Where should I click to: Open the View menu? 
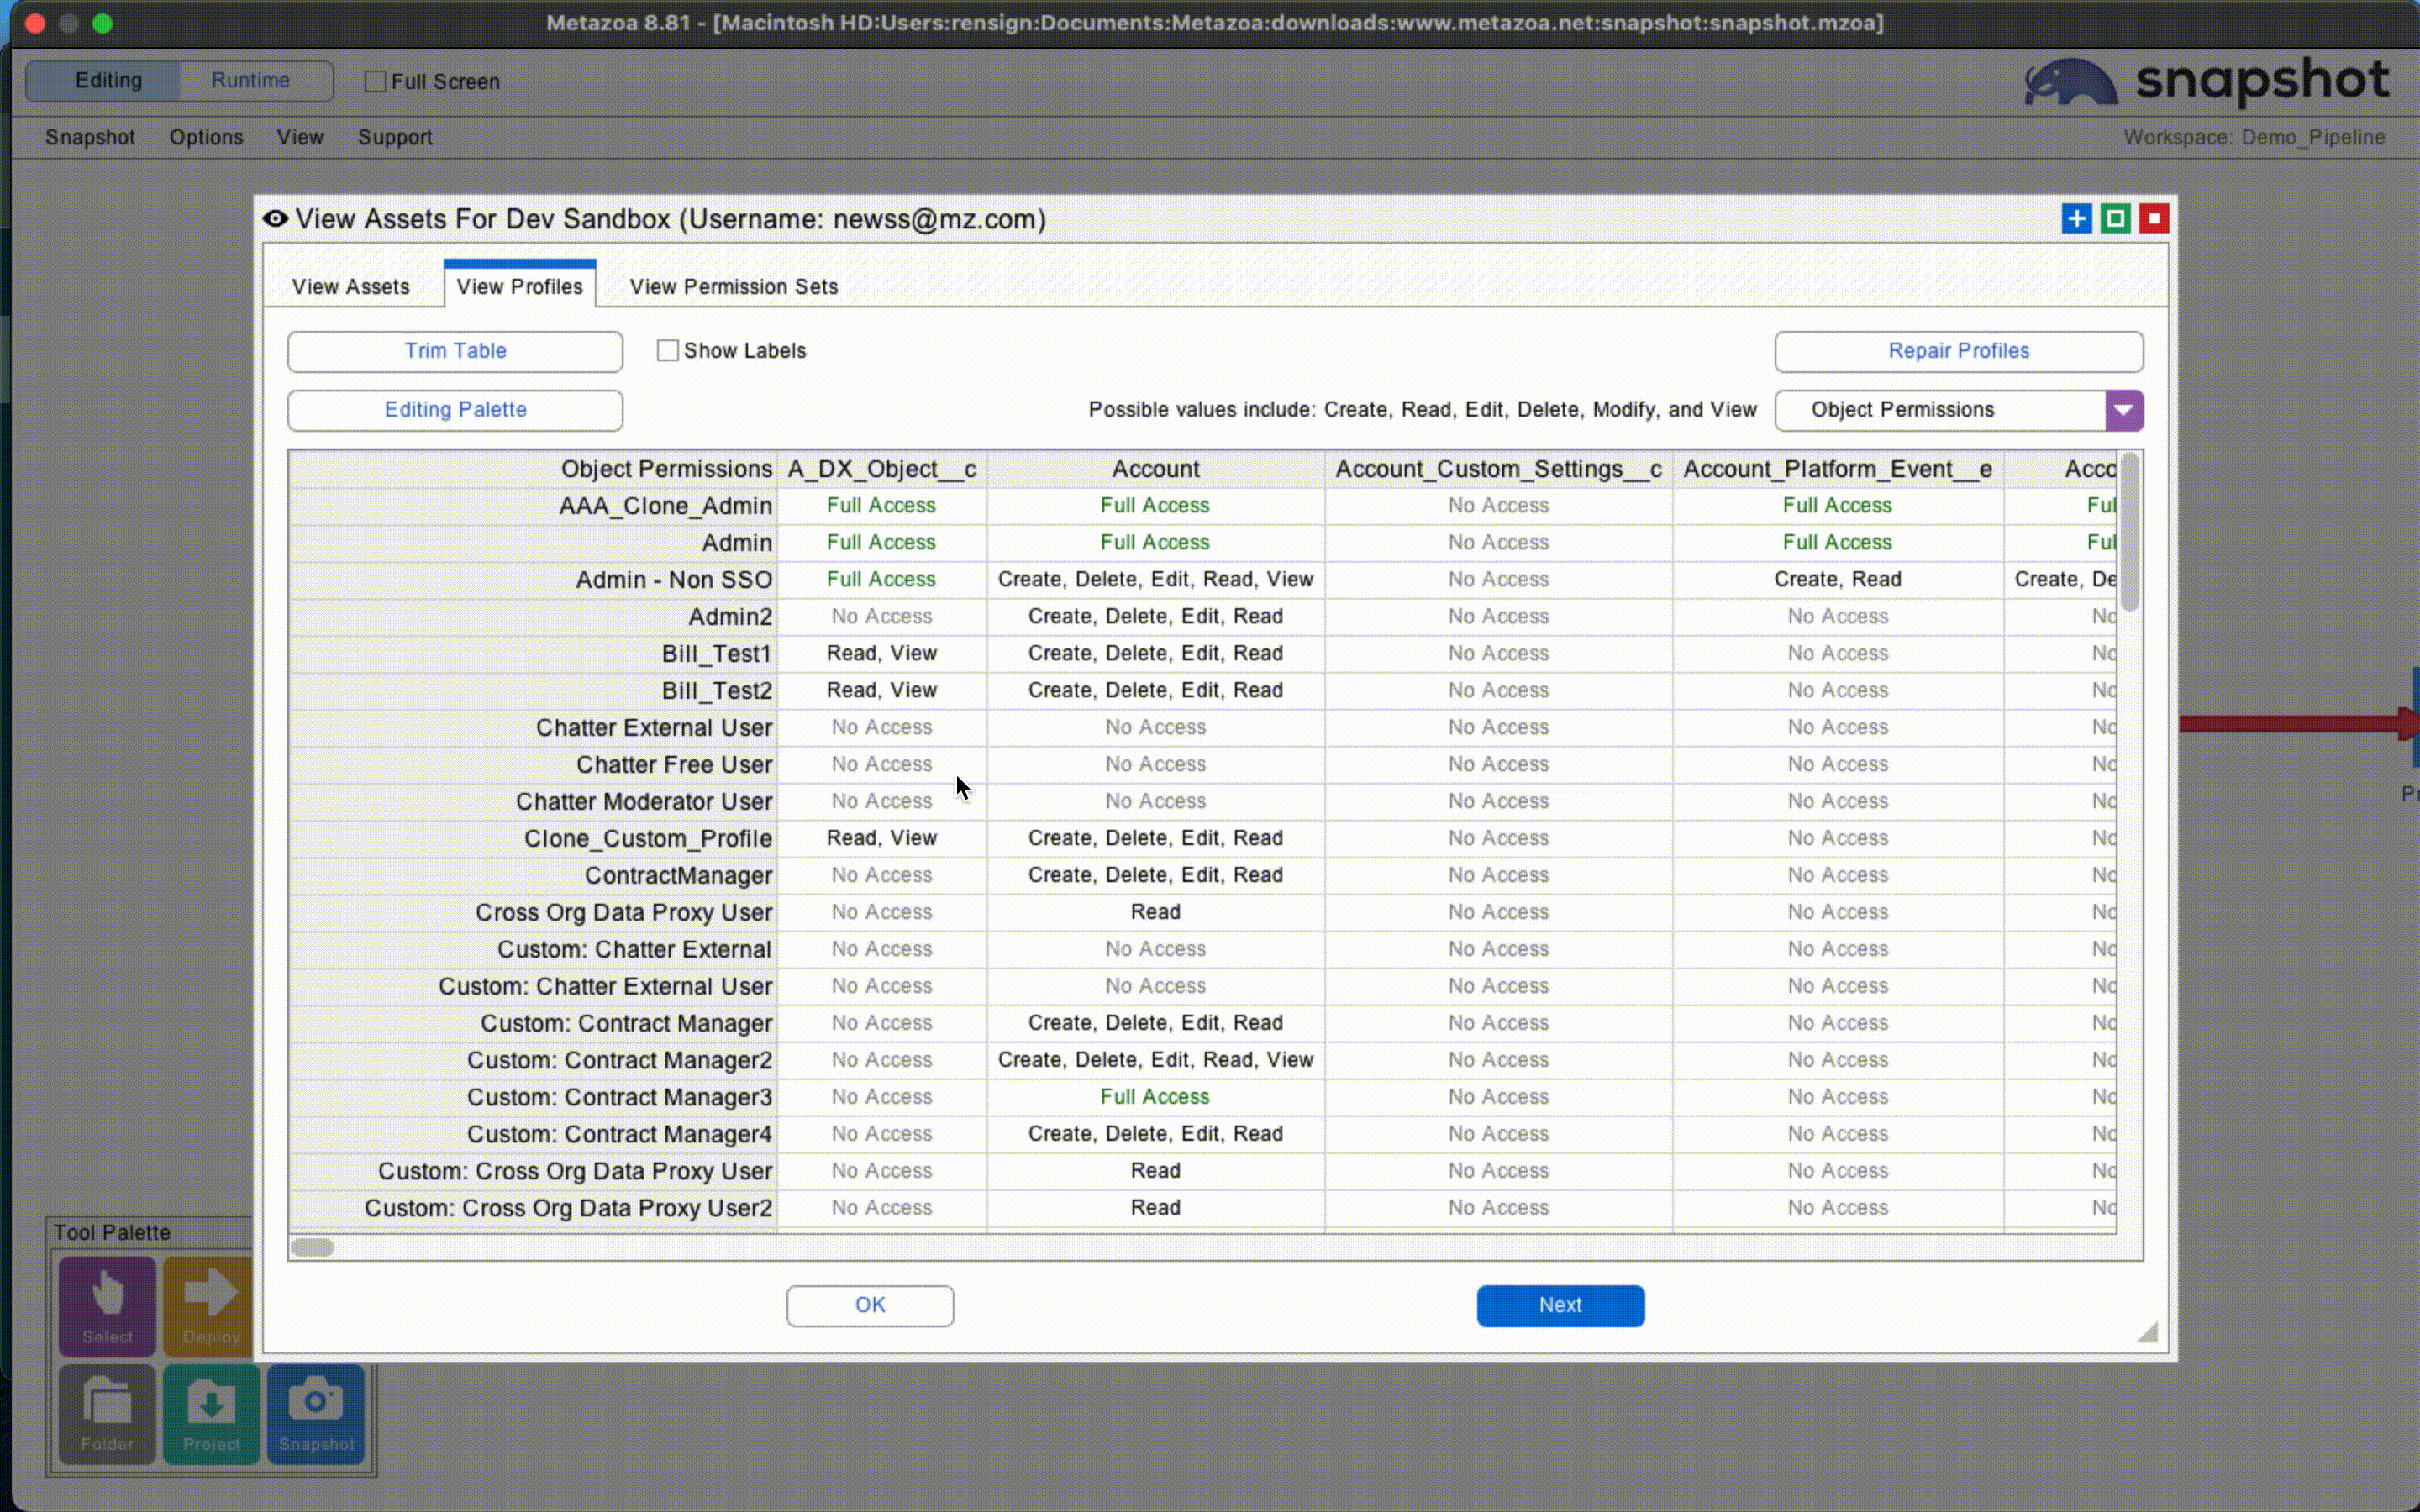click(300, 137)
